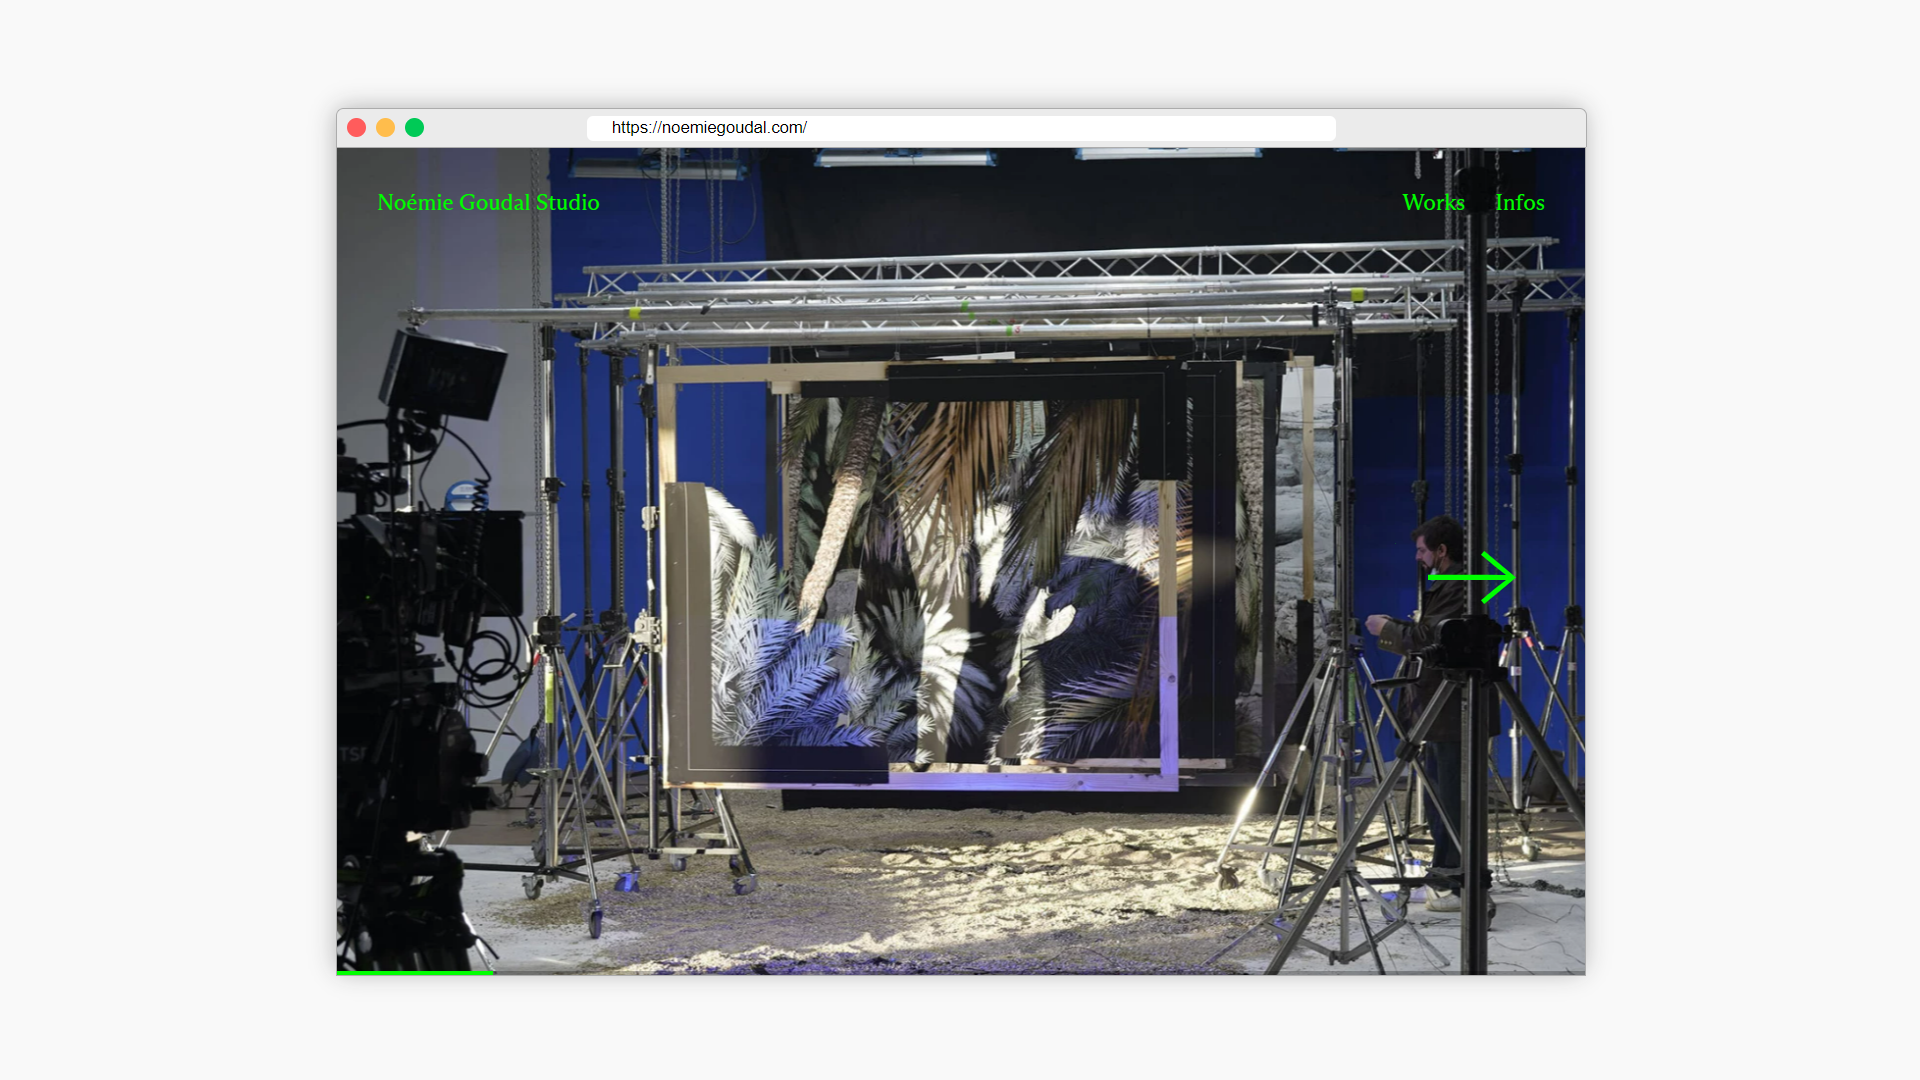Open the Infos menu item
The image size is (1920, 1080).
[x=1519, y=202]
